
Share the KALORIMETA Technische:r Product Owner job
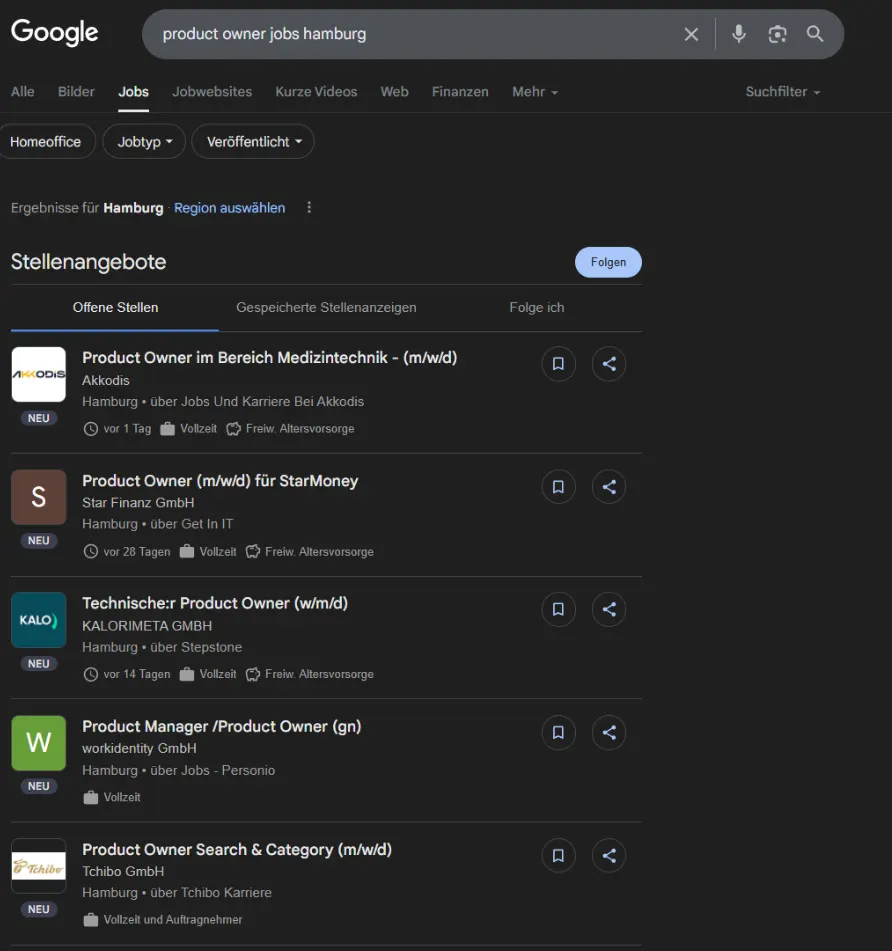point(609,610)
